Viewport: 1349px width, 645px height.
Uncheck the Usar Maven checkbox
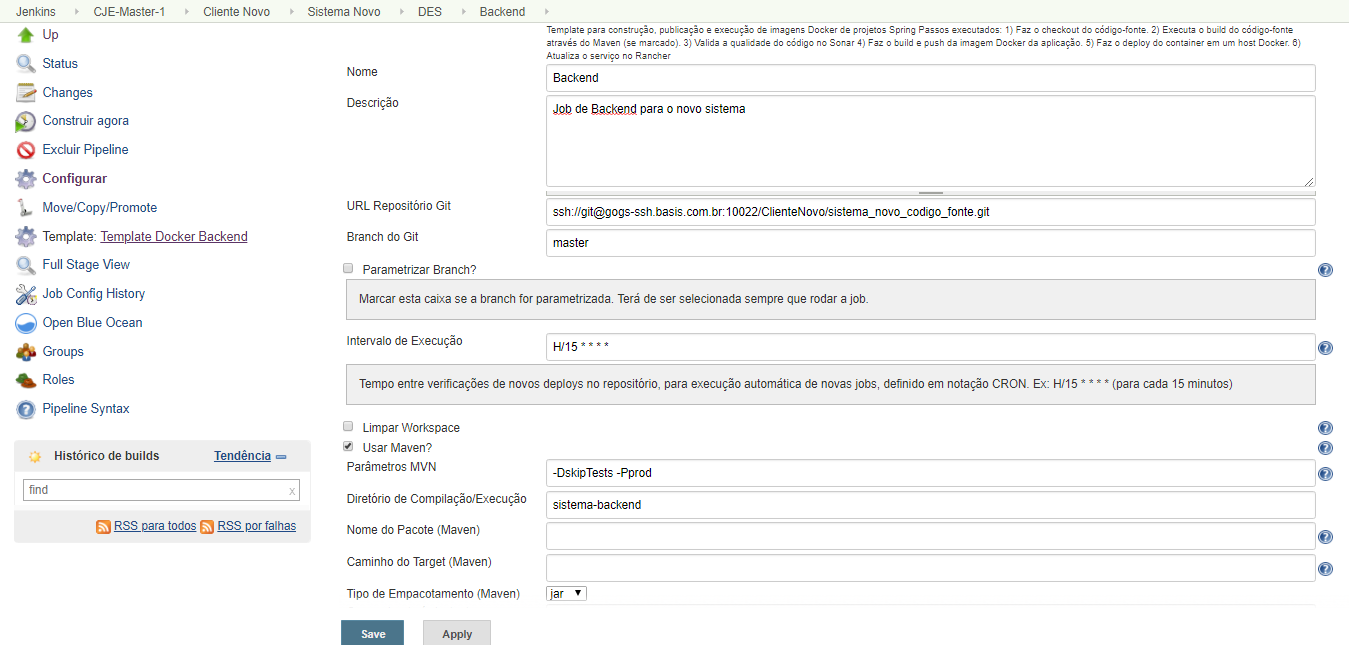348,446
